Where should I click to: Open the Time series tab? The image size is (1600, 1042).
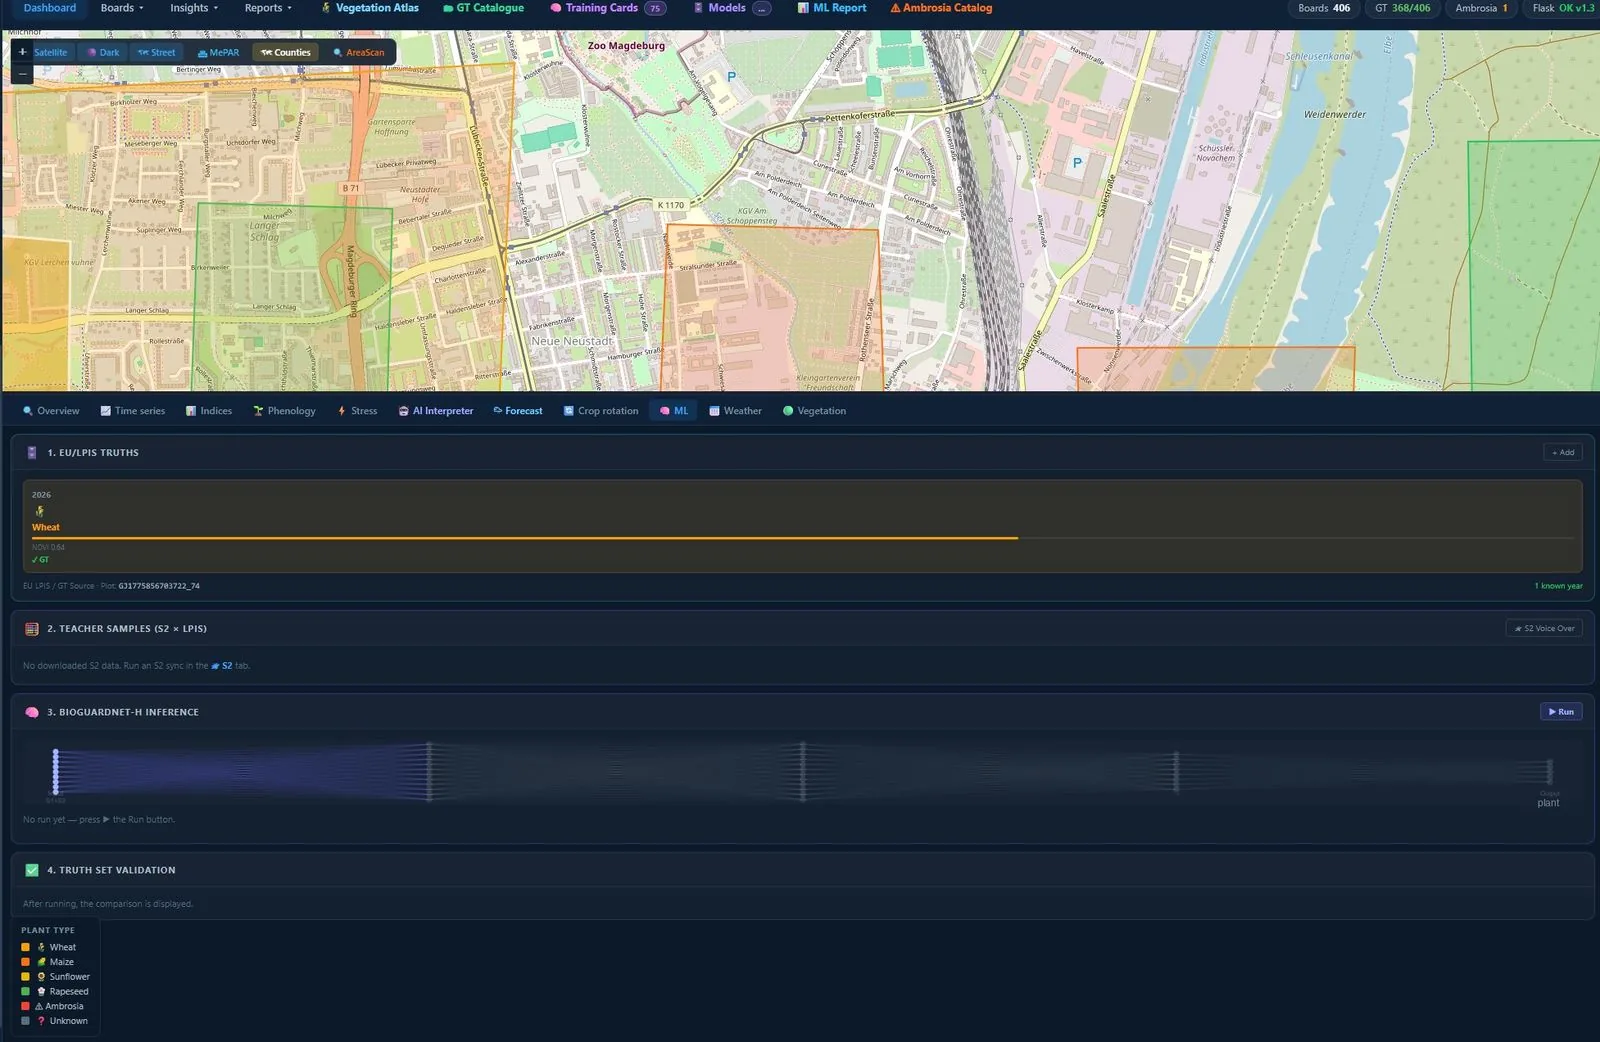point(133,411)
